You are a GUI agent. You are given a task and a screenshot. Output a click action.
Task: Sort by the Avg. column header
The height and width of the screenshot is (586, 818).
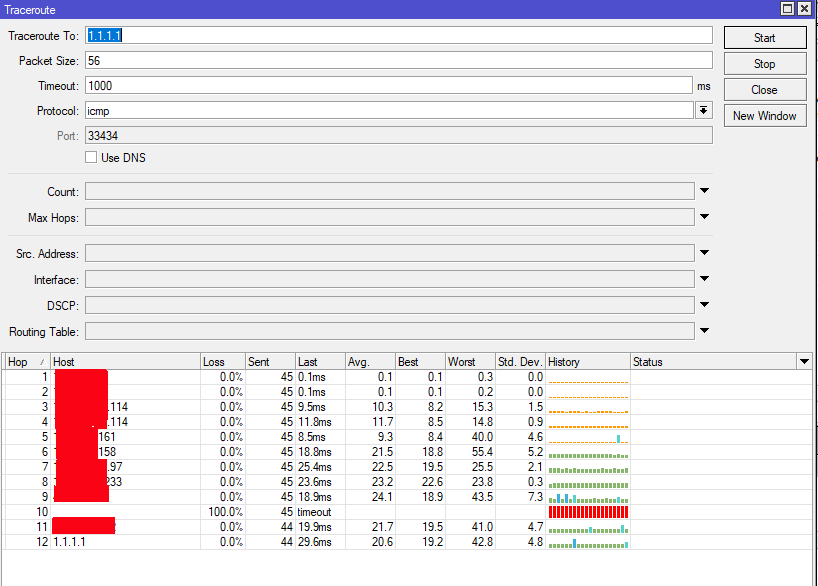click(370, 362)
